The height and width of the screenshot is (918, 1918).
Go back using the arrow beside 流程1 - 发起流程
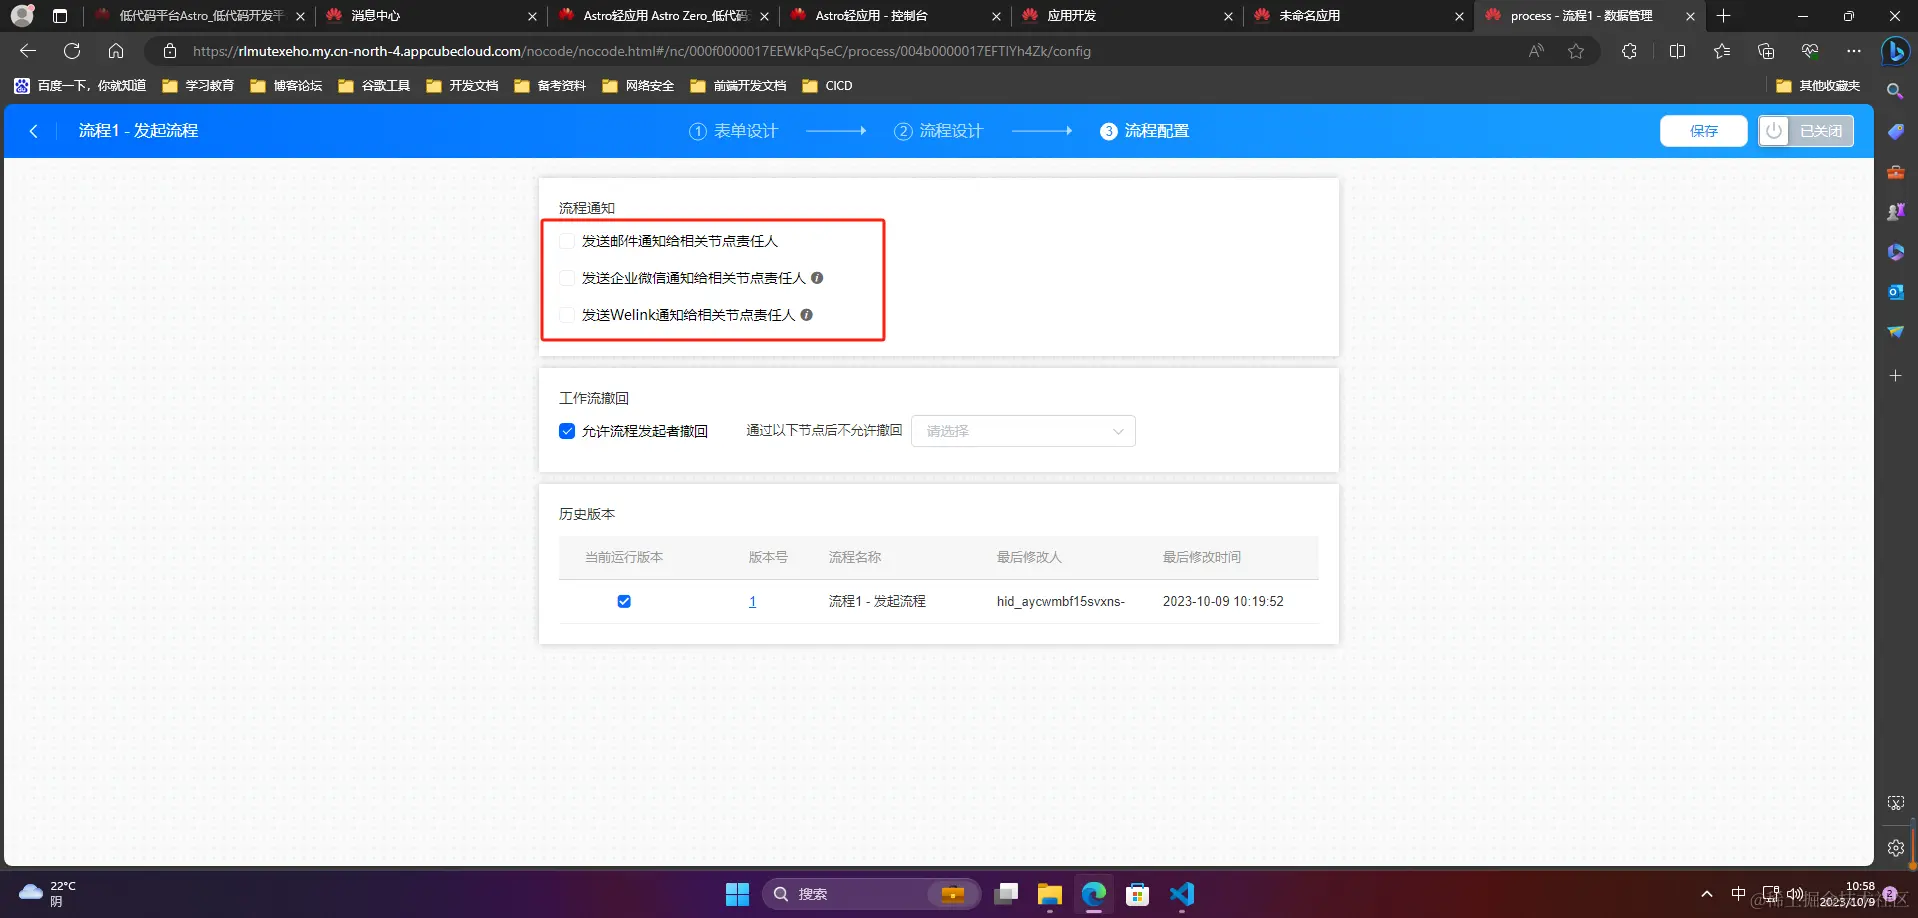tap(33, 131)
